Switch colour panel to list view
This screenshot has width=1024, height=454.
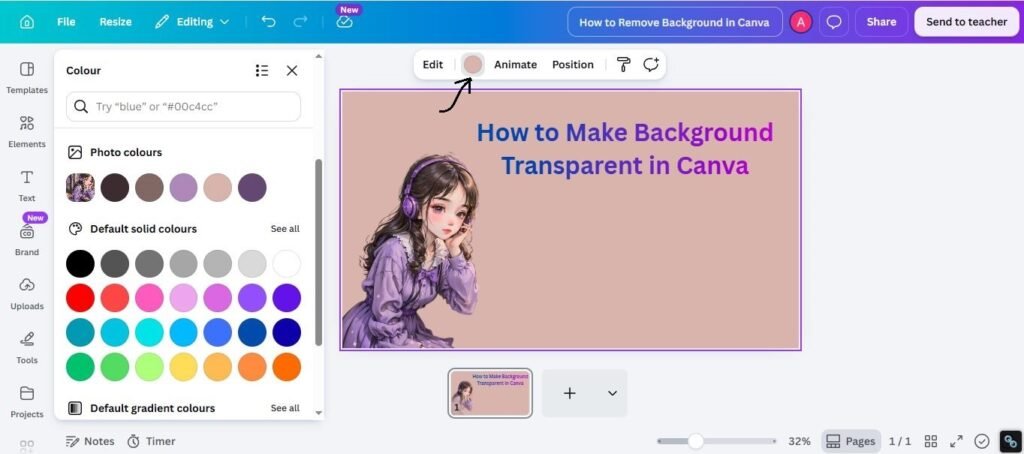tap(262, 71)
